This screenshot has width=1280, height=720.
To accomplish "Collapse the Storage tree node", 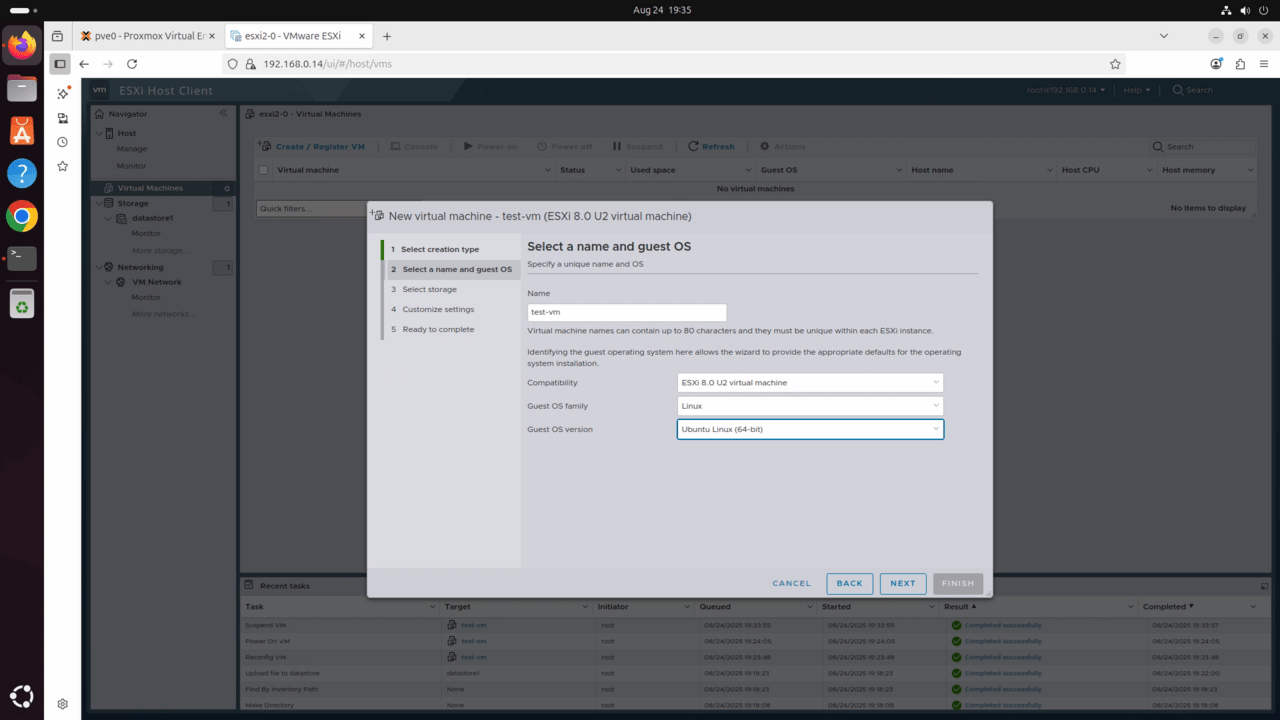I will [x=99, y=203].
